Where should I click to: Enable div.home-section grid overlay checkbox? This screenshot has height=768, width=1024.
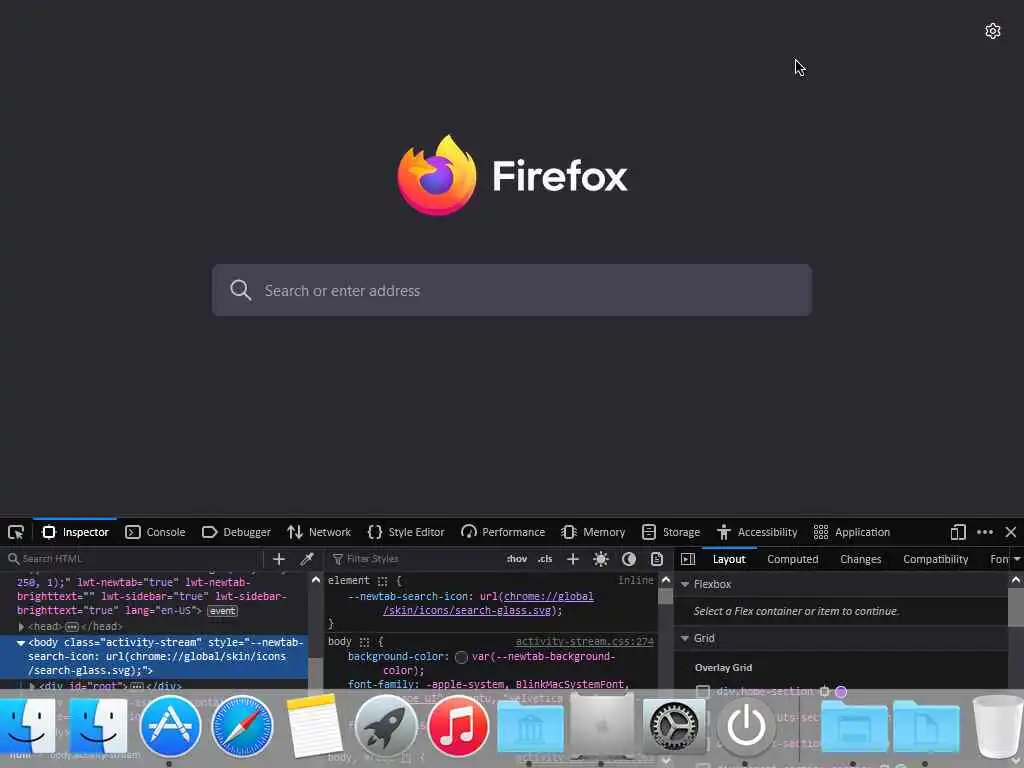[703, 691]
